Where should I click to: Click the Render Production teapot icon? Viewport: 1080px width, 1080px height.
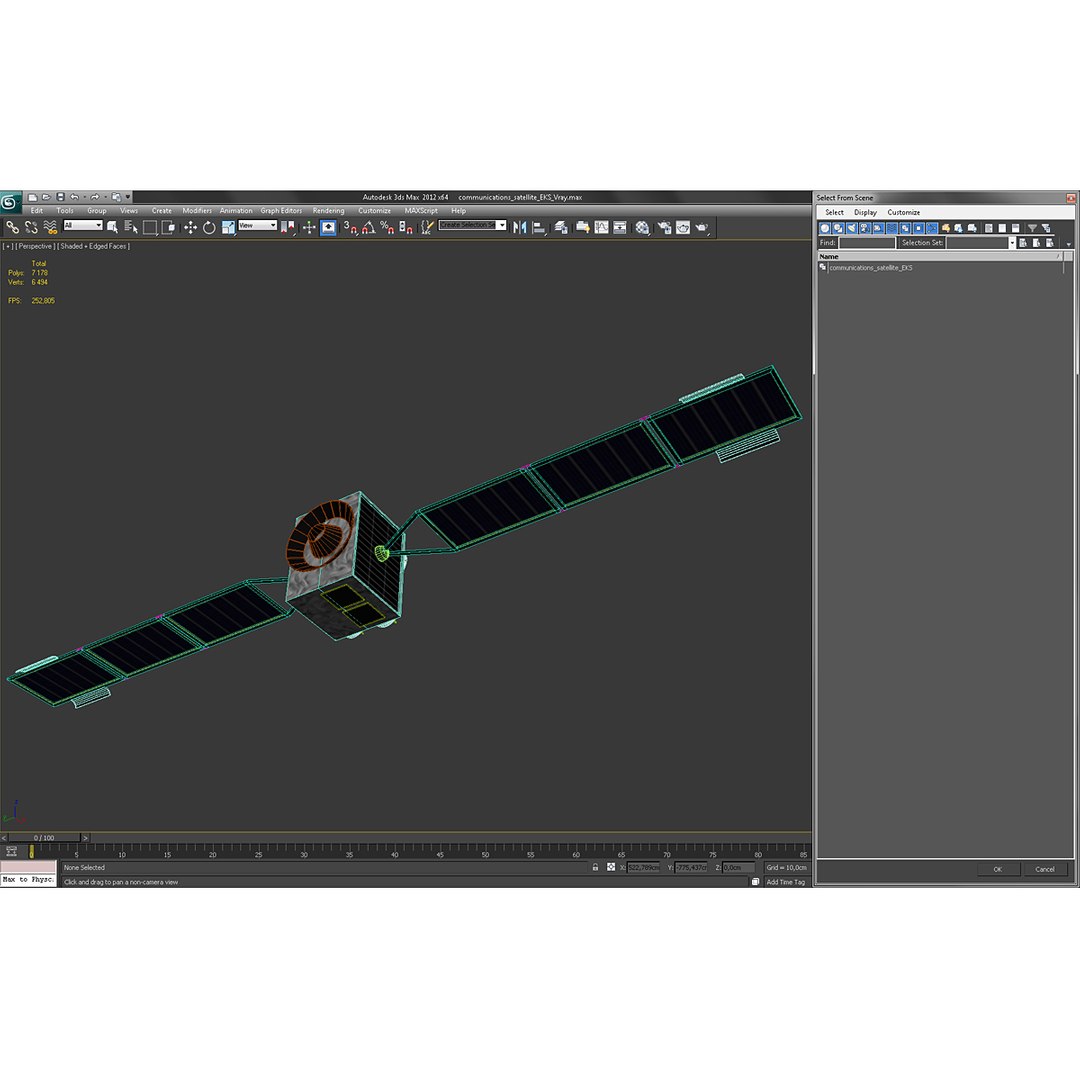click(702, 227)
